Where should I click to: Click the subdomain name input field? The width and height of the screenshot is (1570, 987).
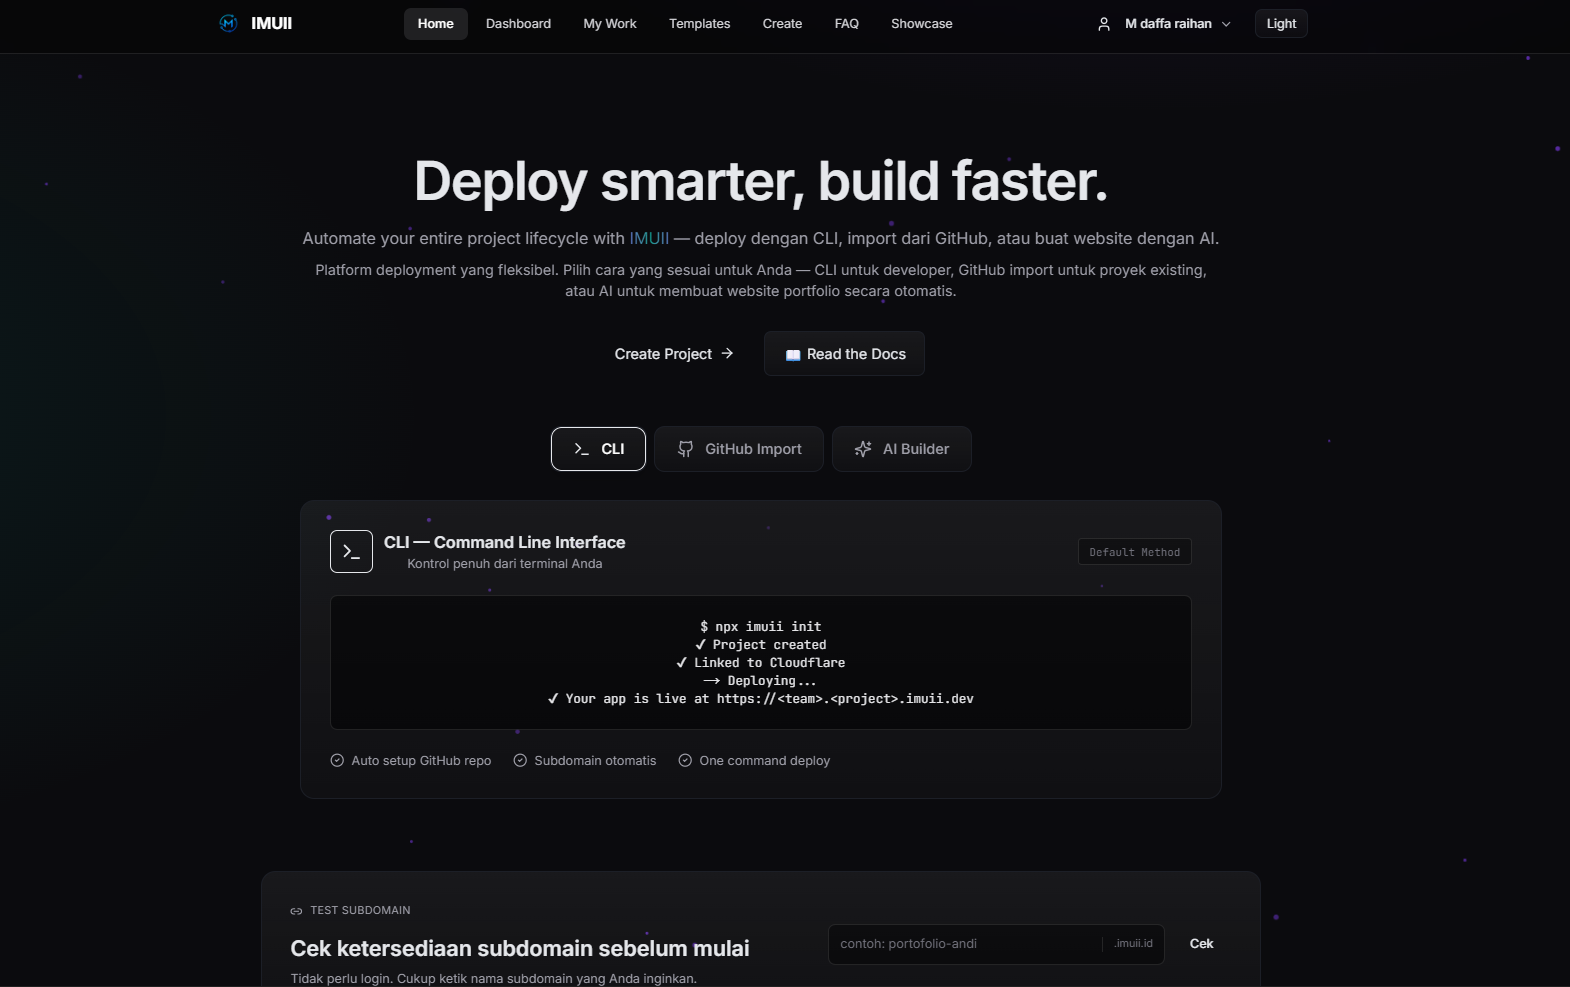point(965,944)
